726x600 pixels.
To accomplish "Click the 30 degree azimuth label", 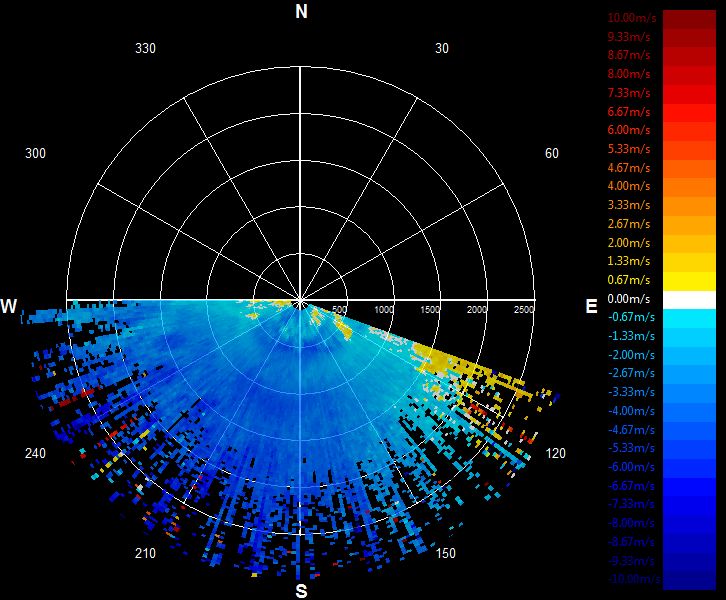I will (x=442, y=49).
